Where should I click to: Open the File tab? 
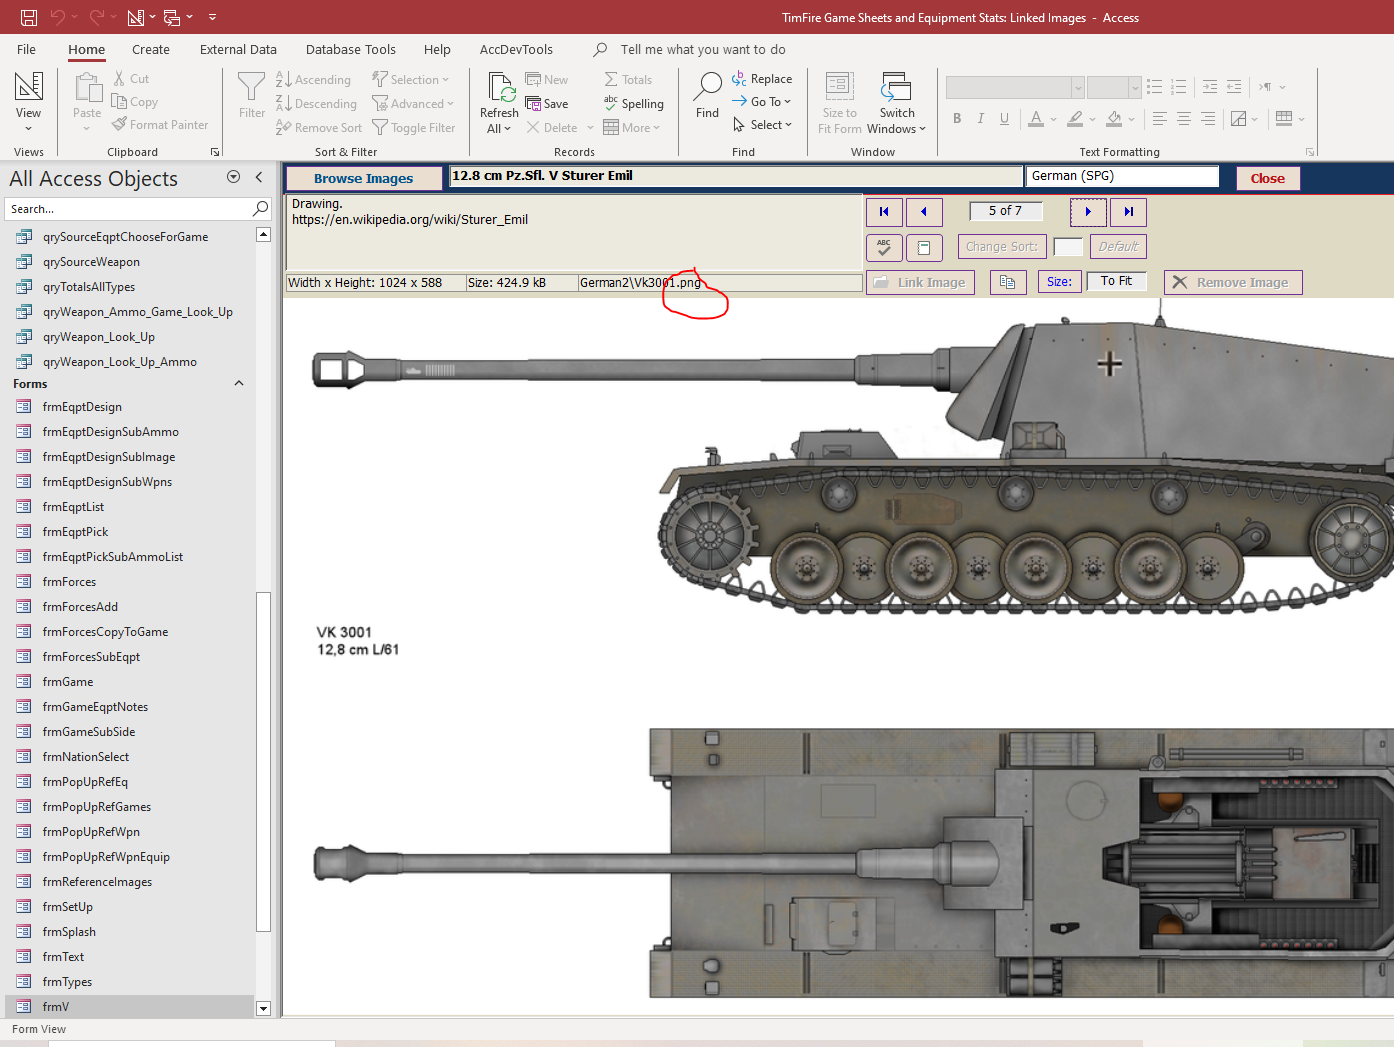point(27,49)
